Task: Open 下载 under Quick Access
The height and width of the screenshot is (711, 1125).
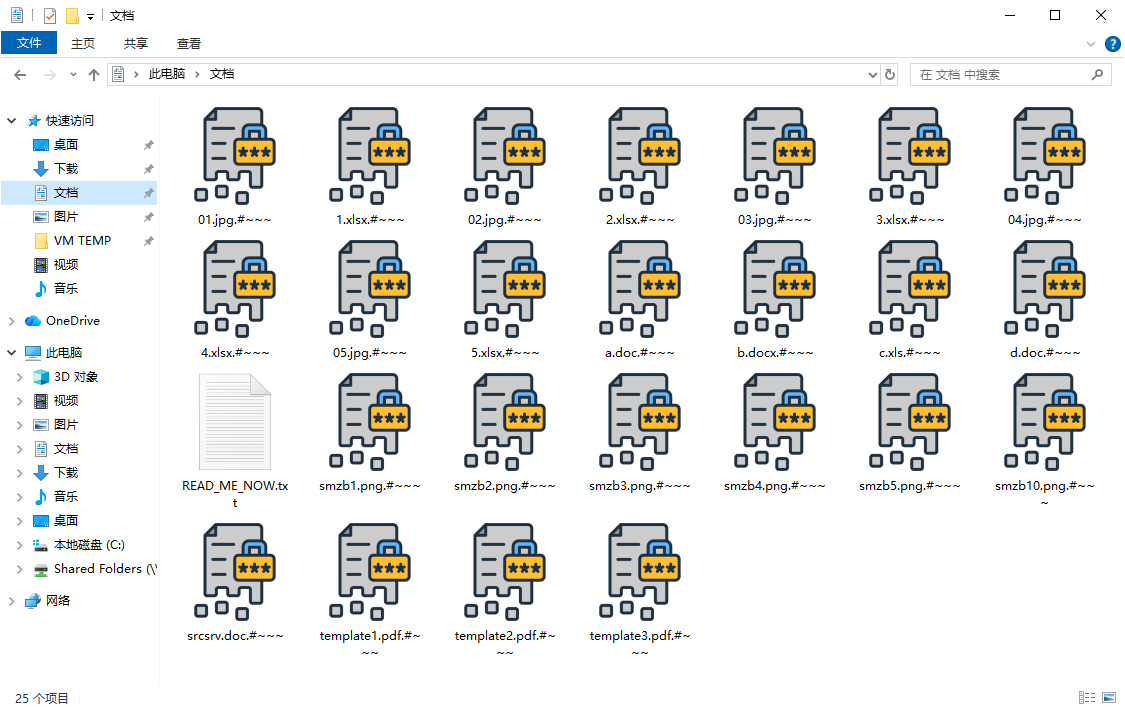Action: [66, 169]
